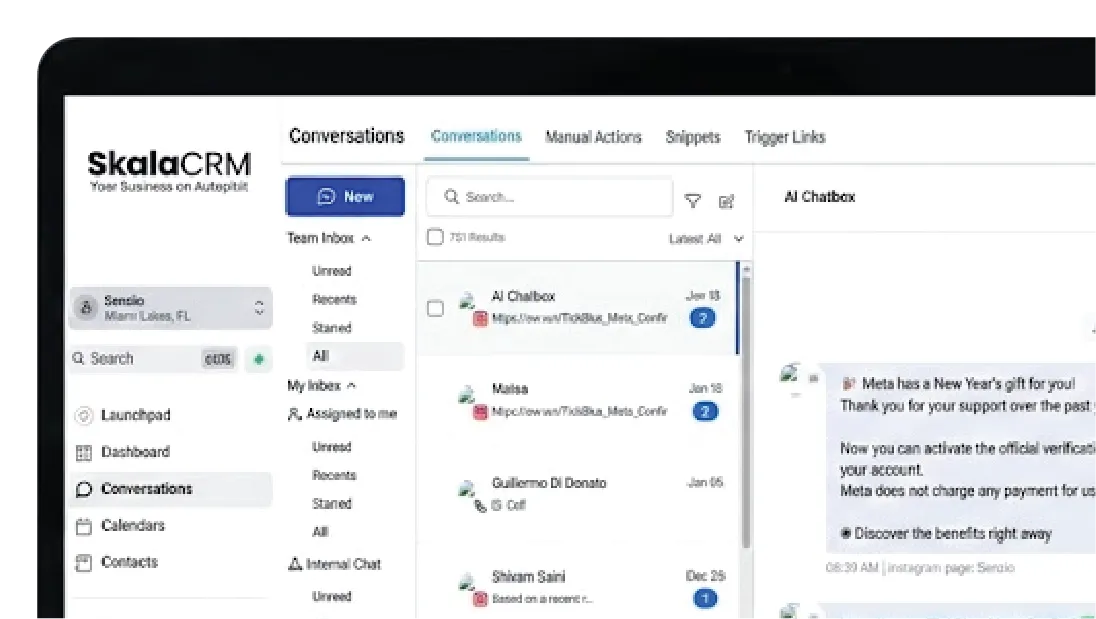Image resolution: width=1096 pixels, height=619 pixels.
Task: Click the Sensio account avatar icon
Action: click(x=86, y=307)
